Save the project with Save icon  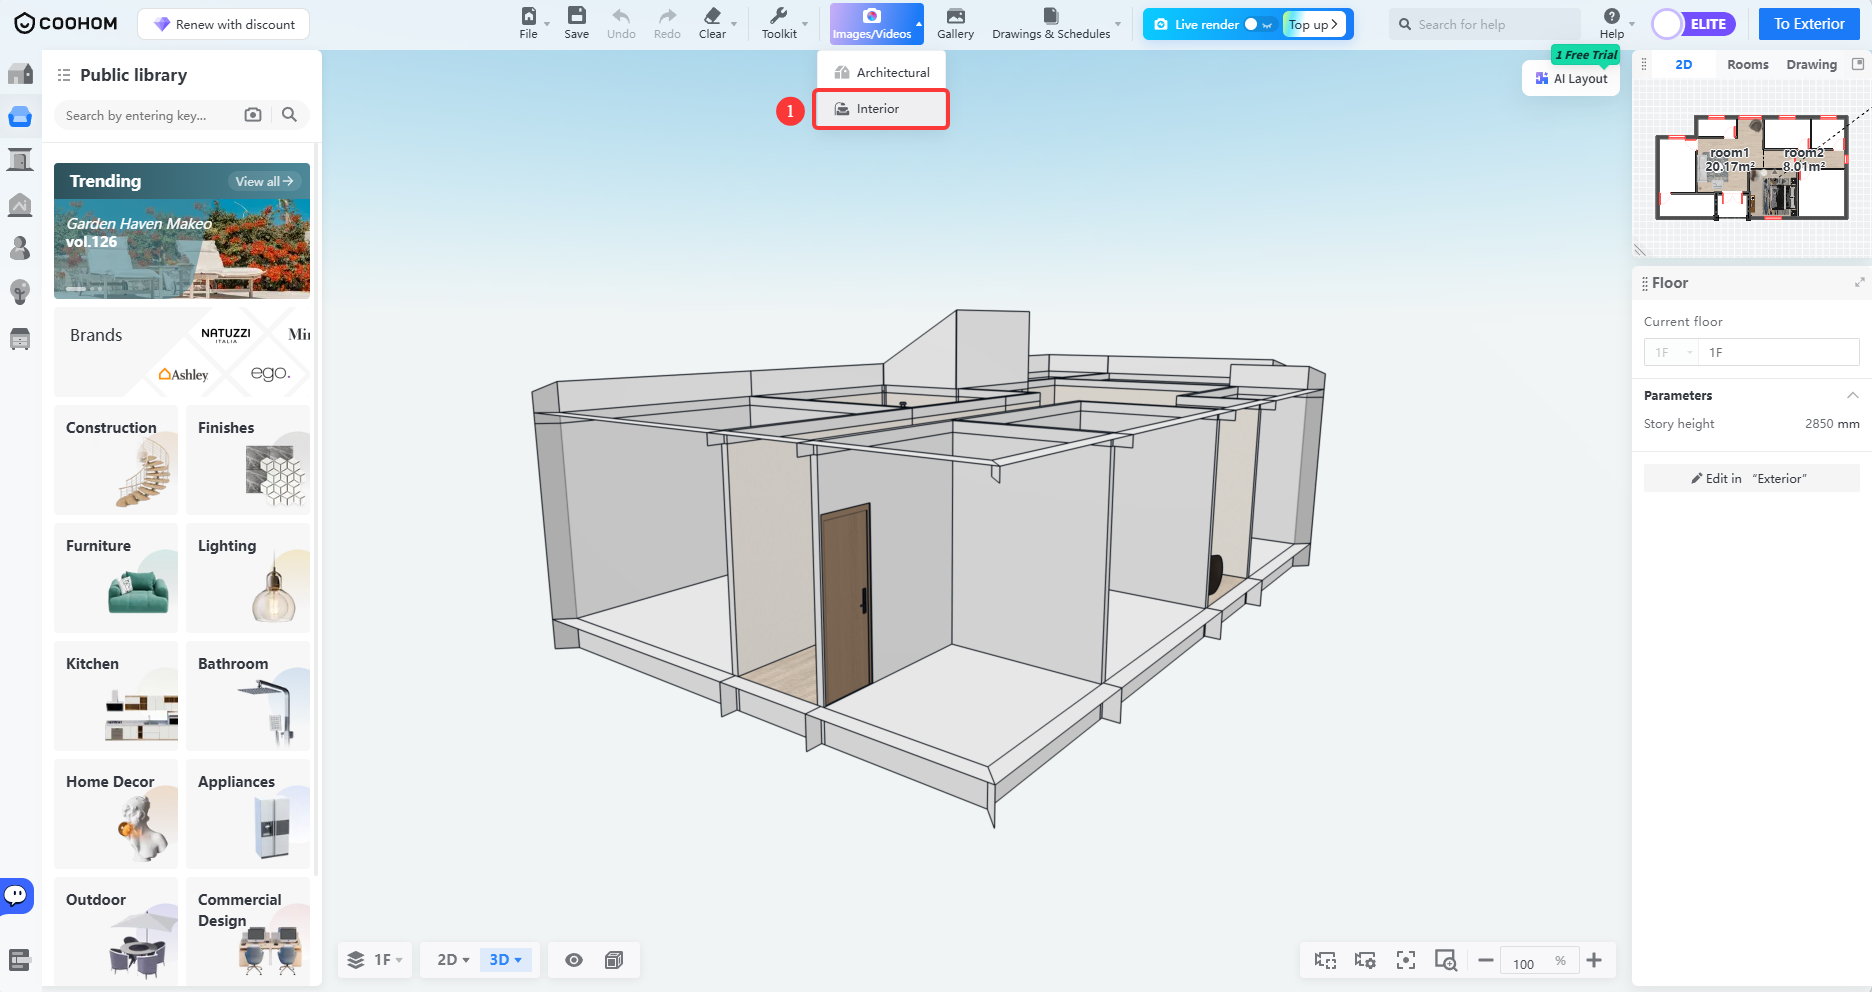(x=576, y=16)
